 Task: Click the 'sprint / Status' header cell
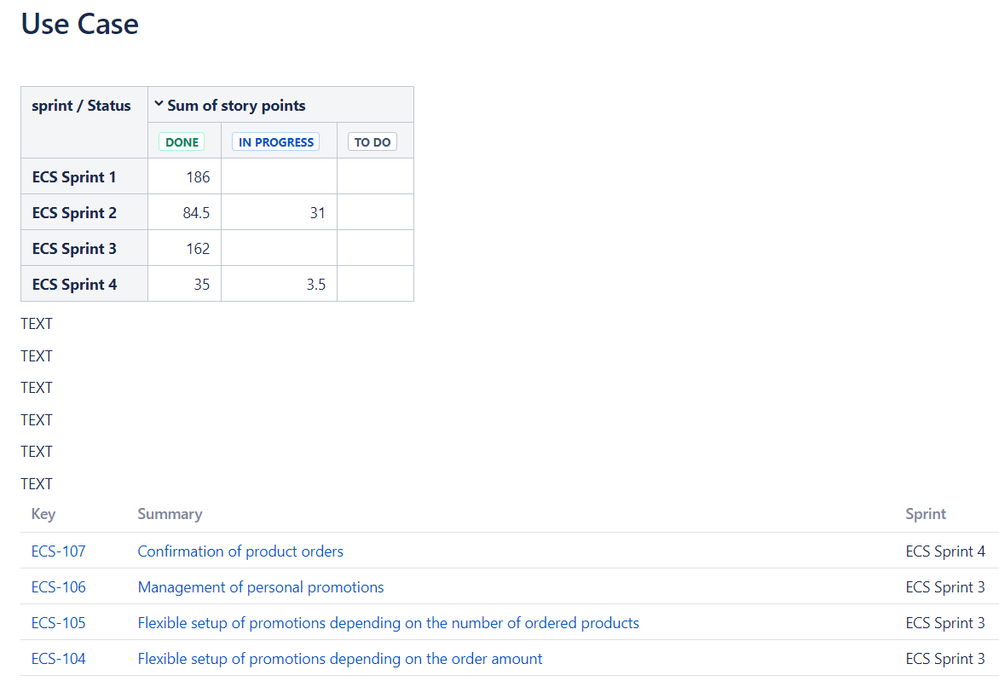(x=81, y=106)
